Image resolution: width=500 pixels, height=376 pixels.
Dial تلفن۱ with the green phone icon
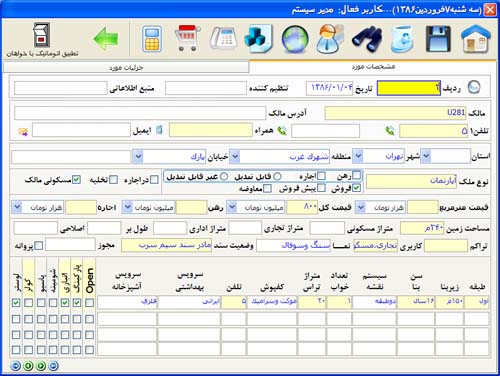pos(390,131)
